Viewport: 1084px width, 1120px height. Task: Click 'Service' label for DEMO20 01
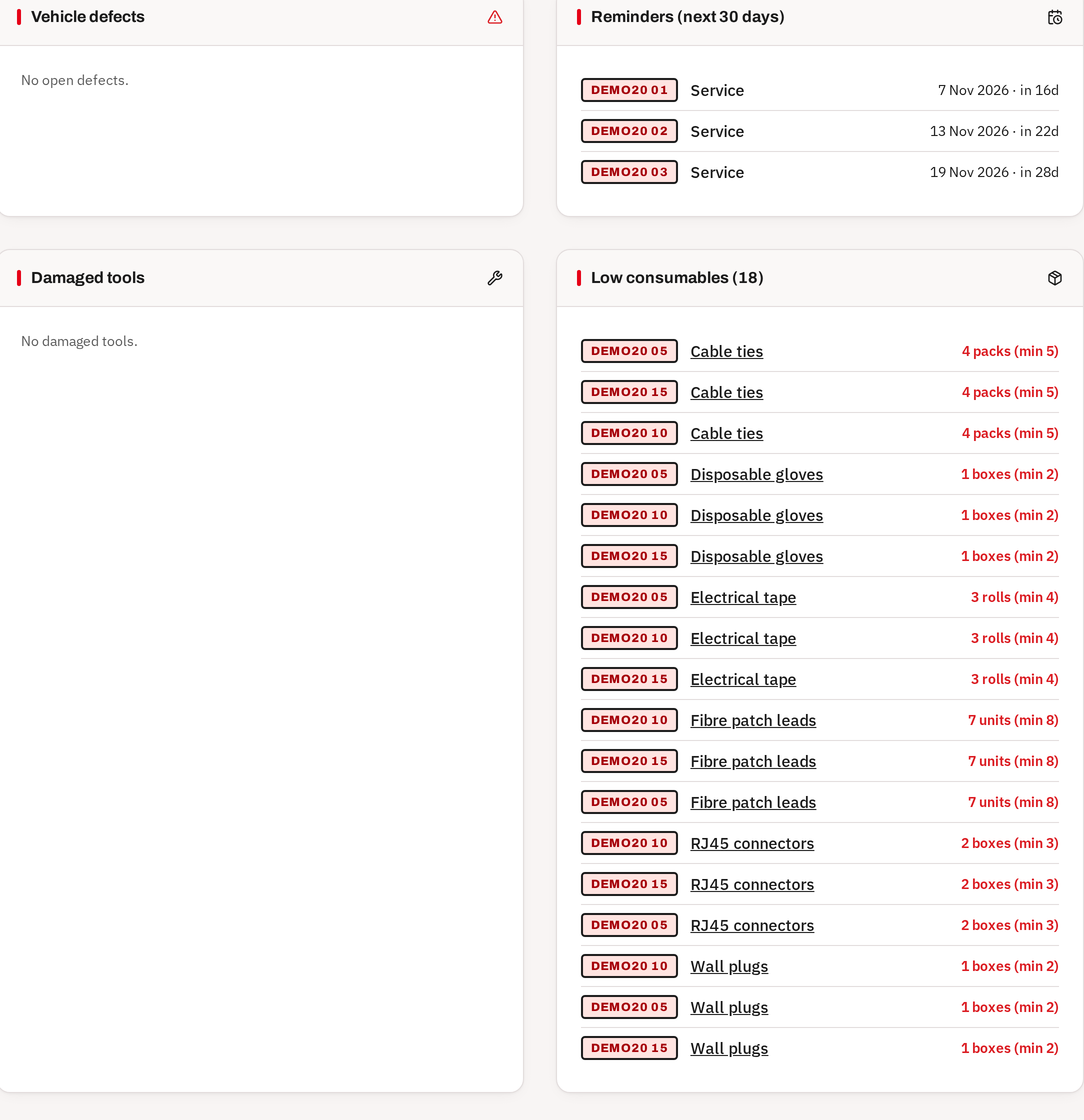(717, 91)
